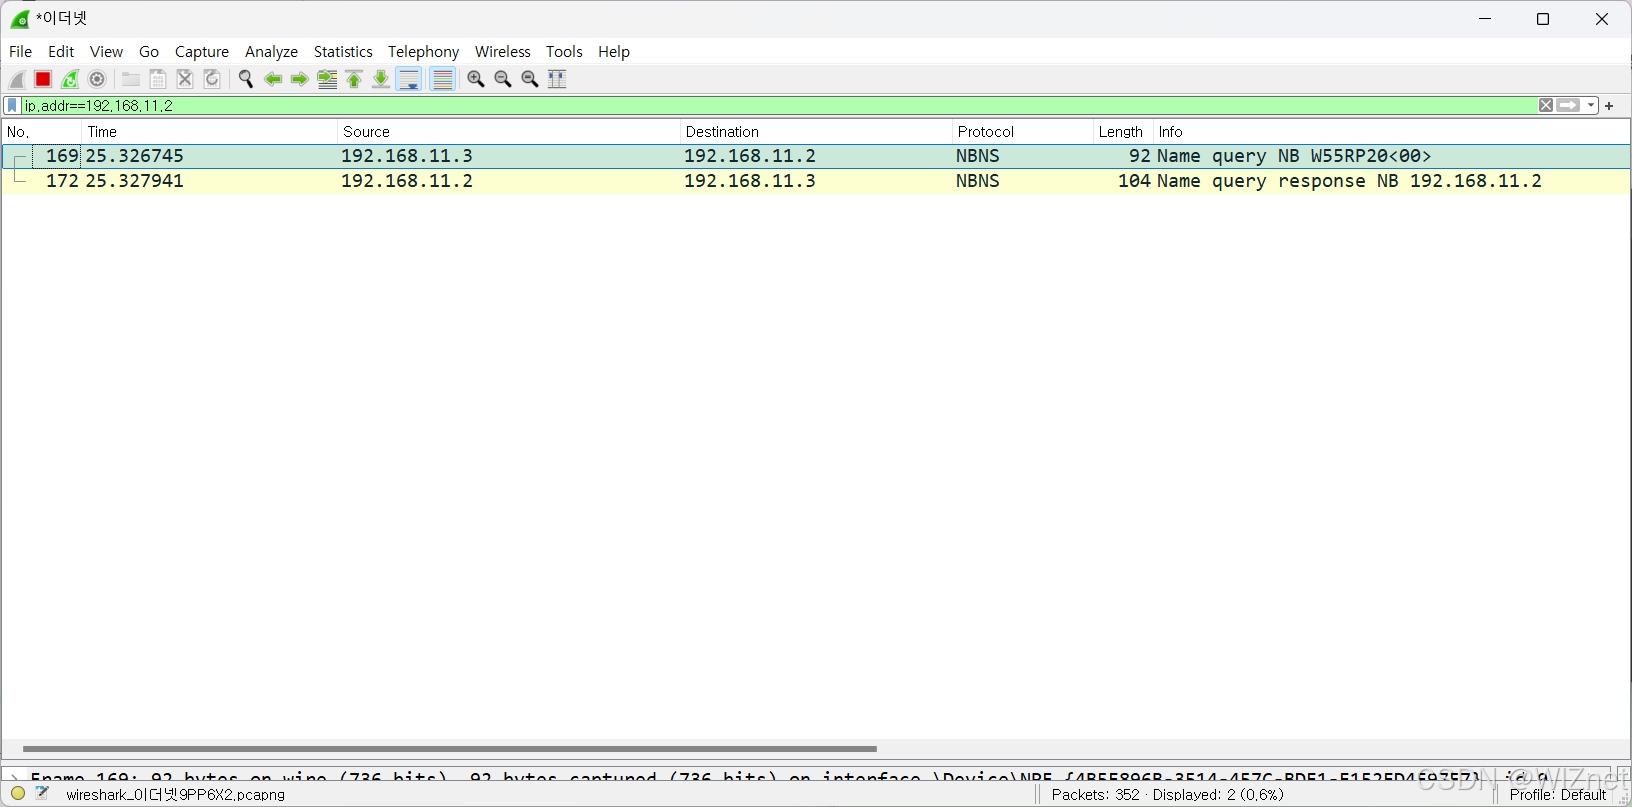Apply the display filter arrow button
The height and width of the screenshot is (807, 1632).
1568,105
